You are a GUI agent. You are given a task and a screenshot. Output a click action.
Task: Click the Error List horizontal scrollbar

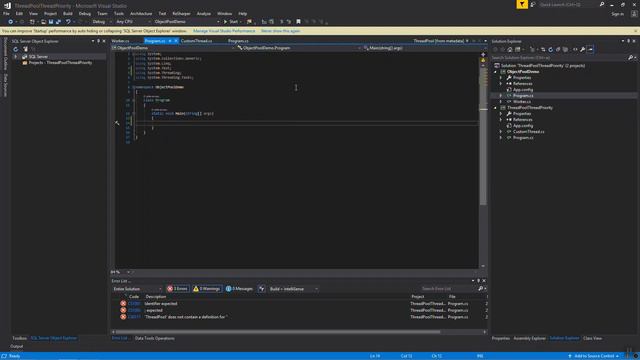point(278,332)
